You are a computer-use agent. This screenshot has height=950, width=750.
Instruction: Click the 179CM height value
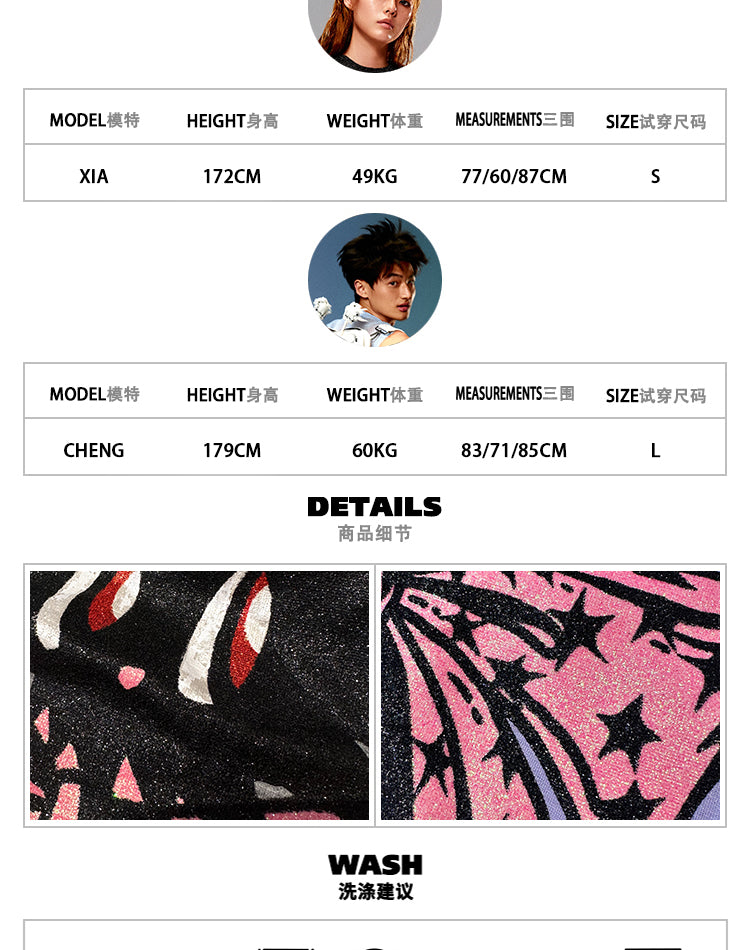point(232,450)
